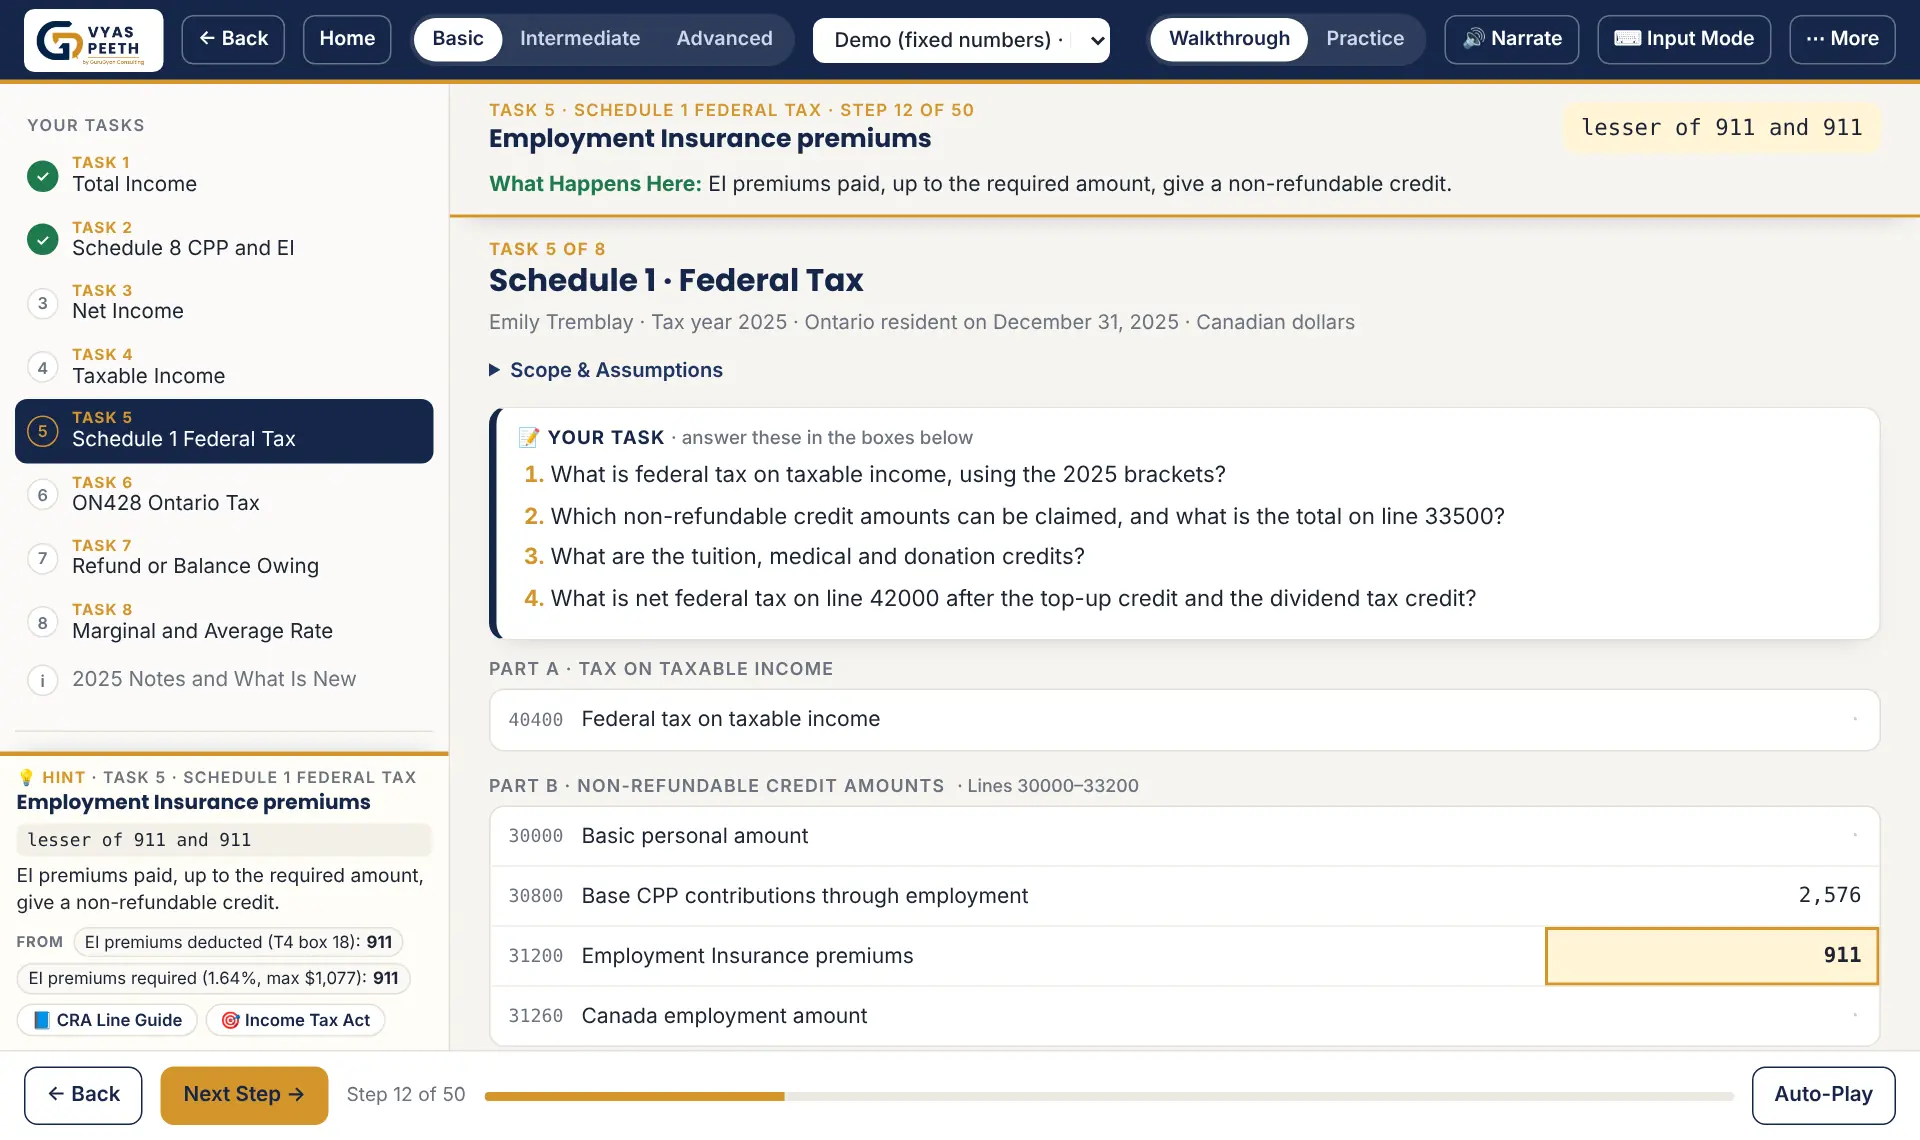
Task: Turn on Narrate audio
Action: pos(1511,39)
